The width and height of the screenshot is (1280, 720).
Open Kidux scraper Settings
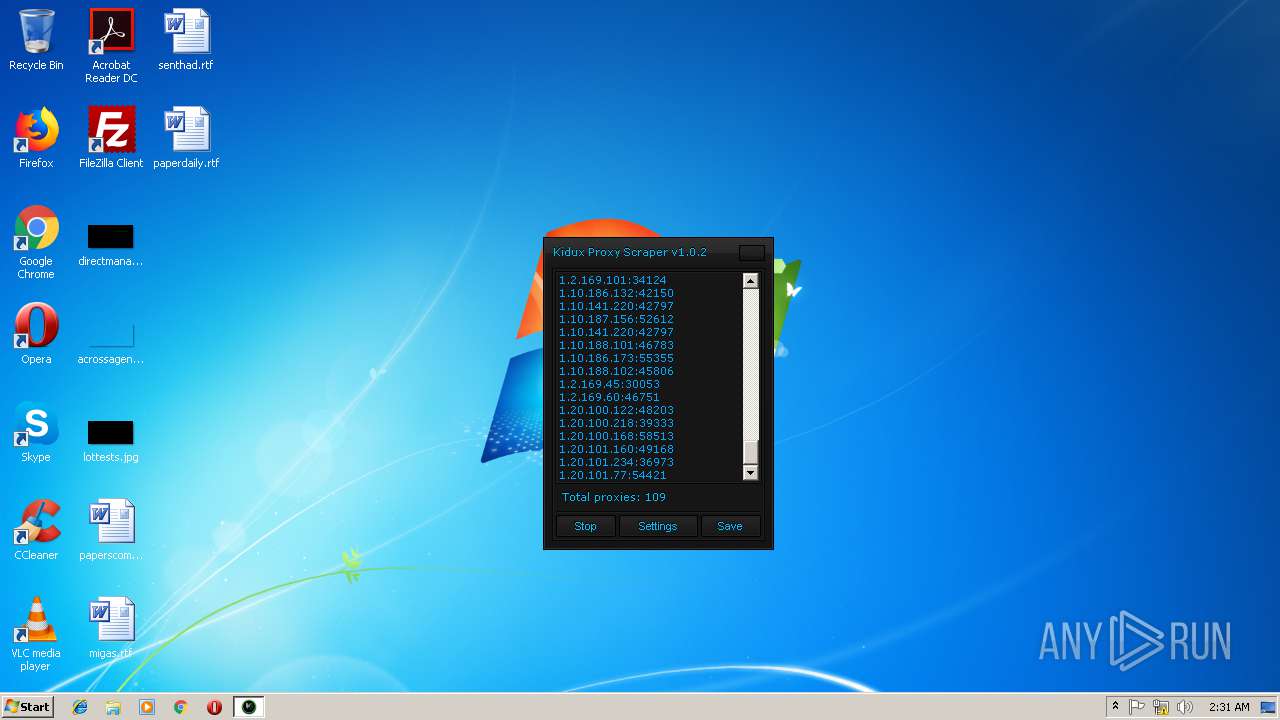coord(657,526)
